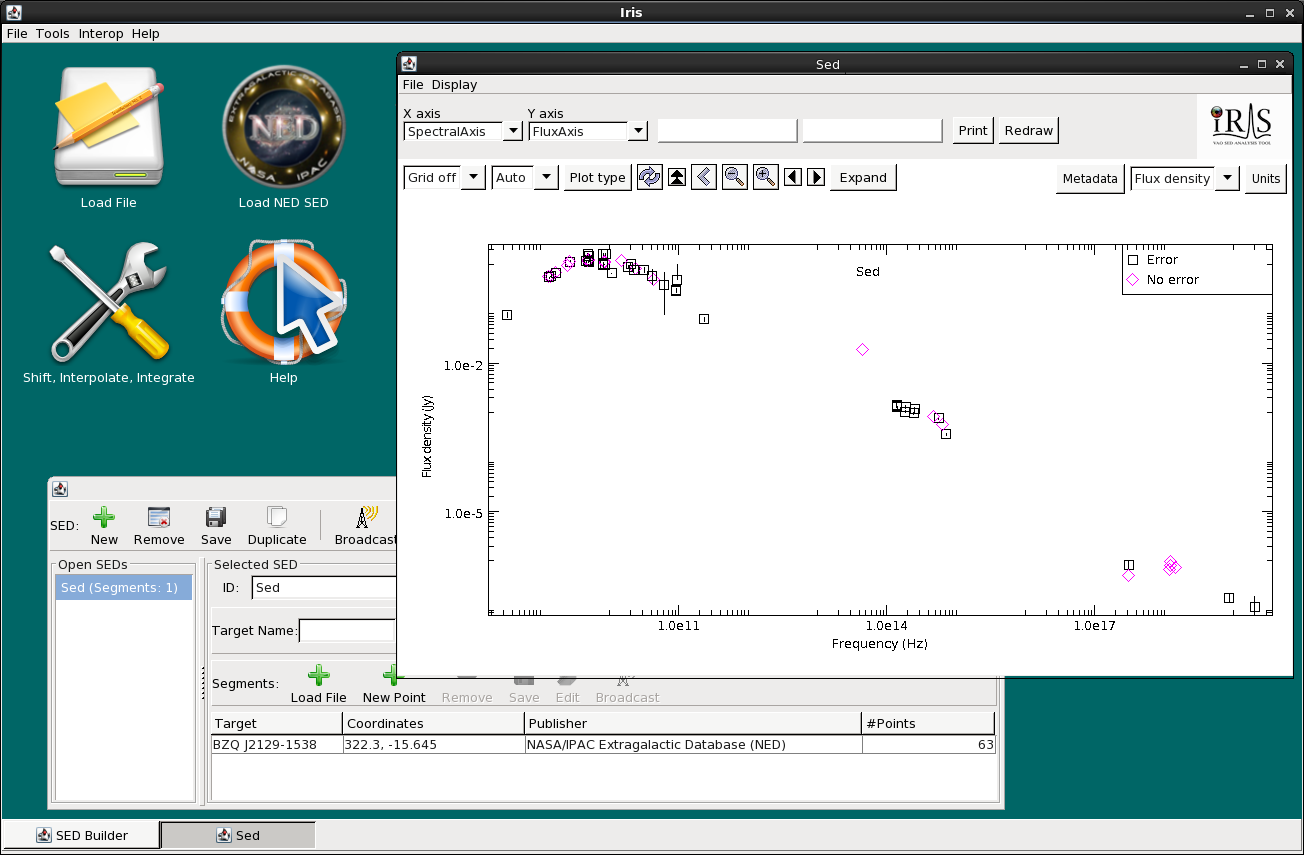The height and width of the screenshot is (855, 1304).
Task: Click the Redraw button
Action: click(1029, 131)
